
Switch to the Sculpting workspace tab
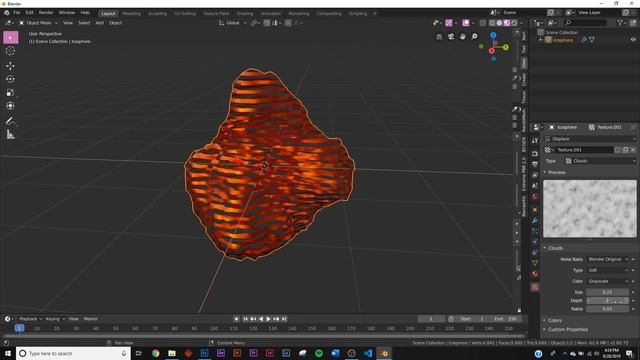click(x=157, y=13)
